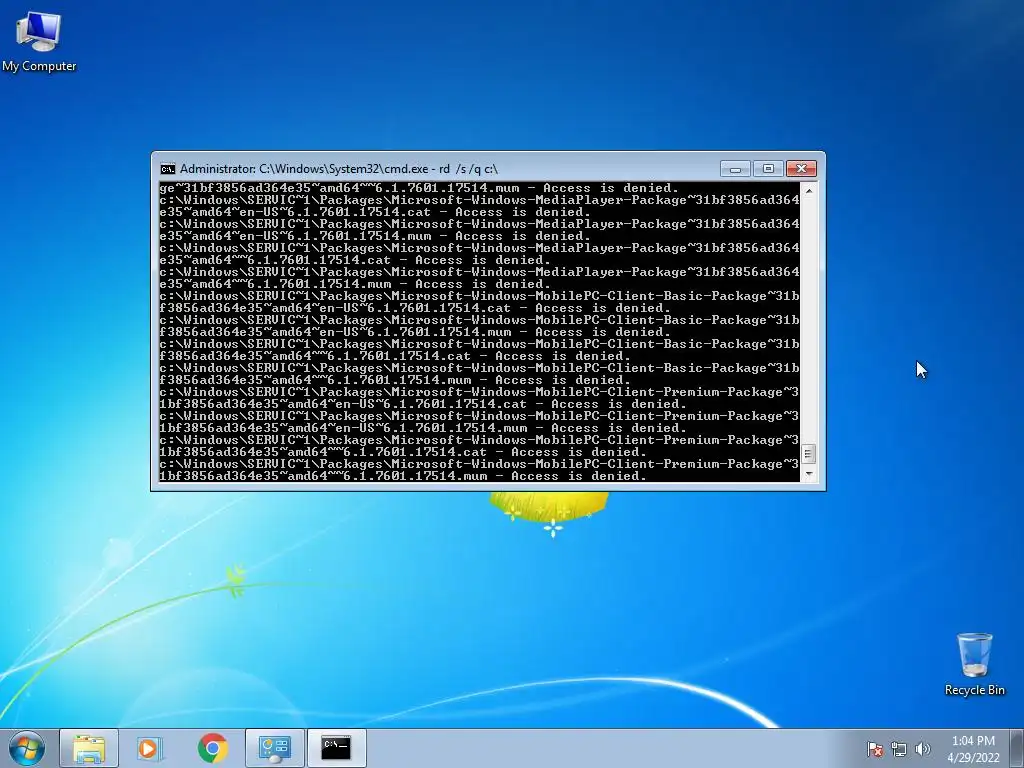Click the cmd scrollbar down arrow
This screenshot has width=1024, height=768.
point(808,474)
